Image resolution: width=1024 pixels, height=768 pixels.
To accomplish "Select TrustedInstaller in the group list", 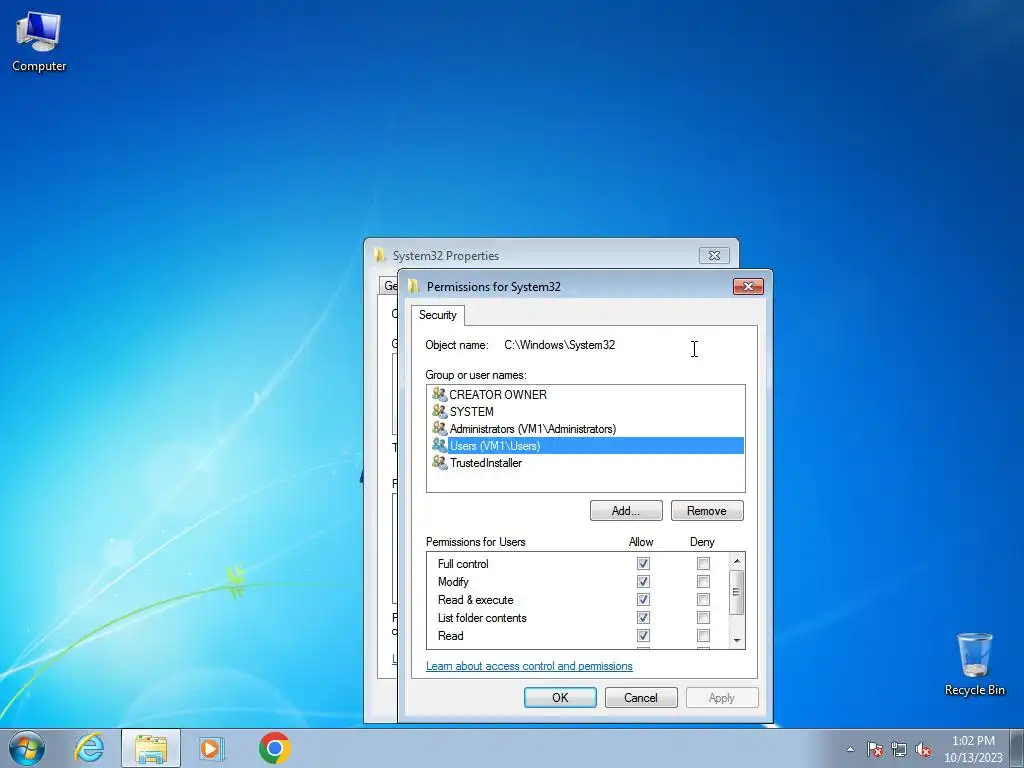I will point(486,462).
